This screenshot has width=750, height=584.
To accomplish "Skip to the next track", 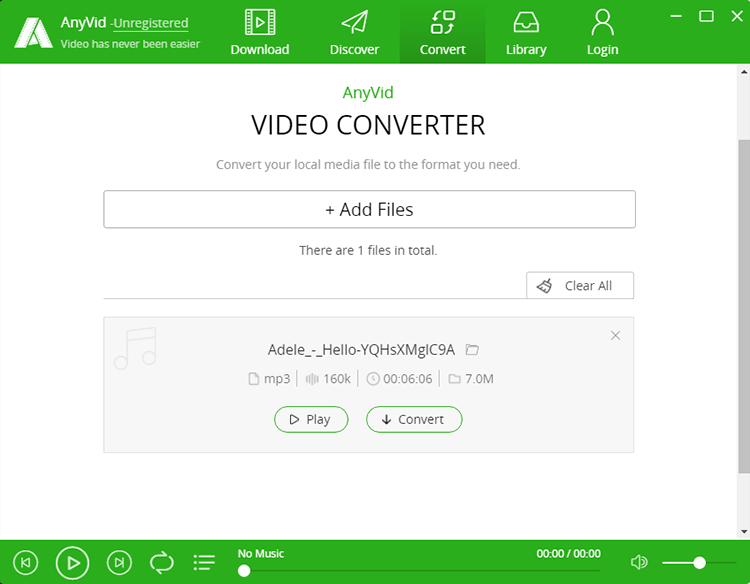I will click(119, 562).
